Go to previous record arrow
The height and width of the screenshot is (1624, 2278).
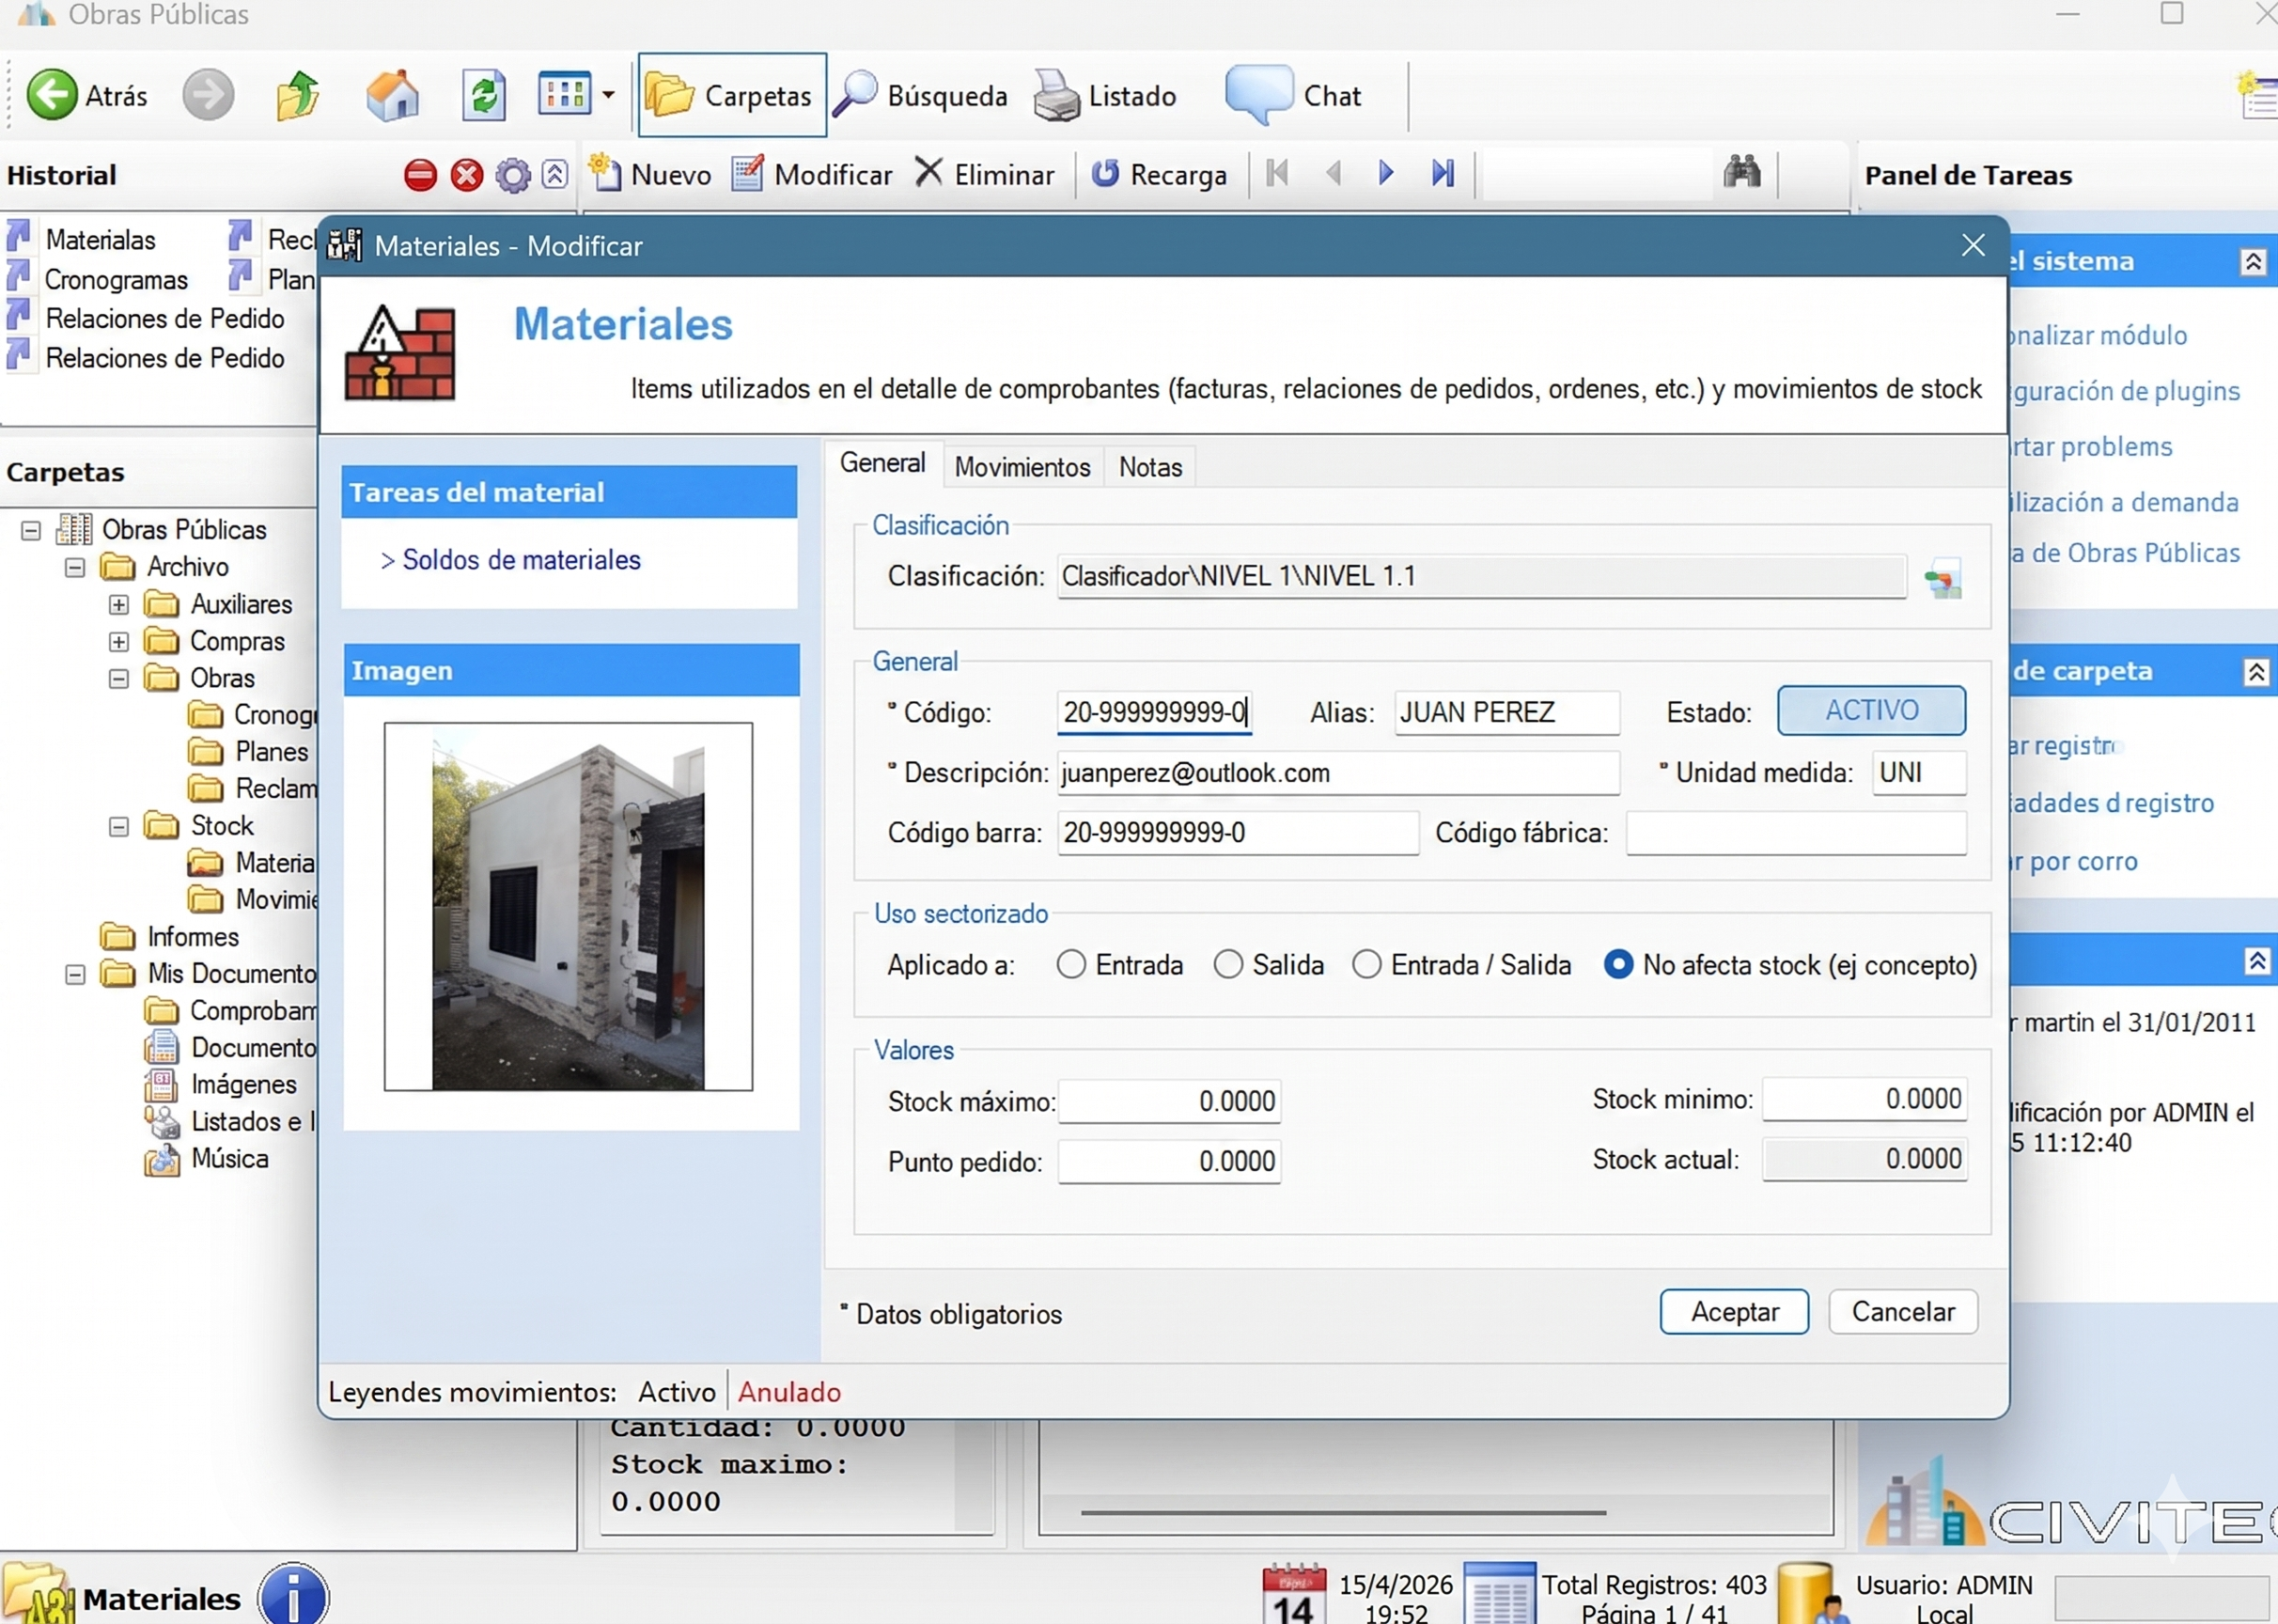(x=1333, y=173)
